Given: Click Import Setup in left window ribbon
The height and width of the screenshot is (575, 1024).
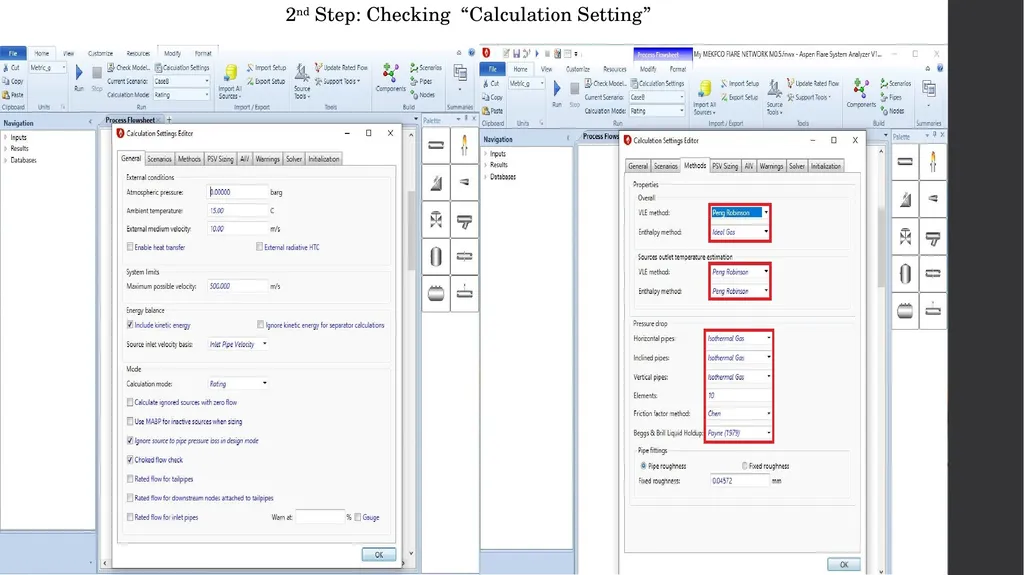Looking at the screenshot, I should [266, 67].
